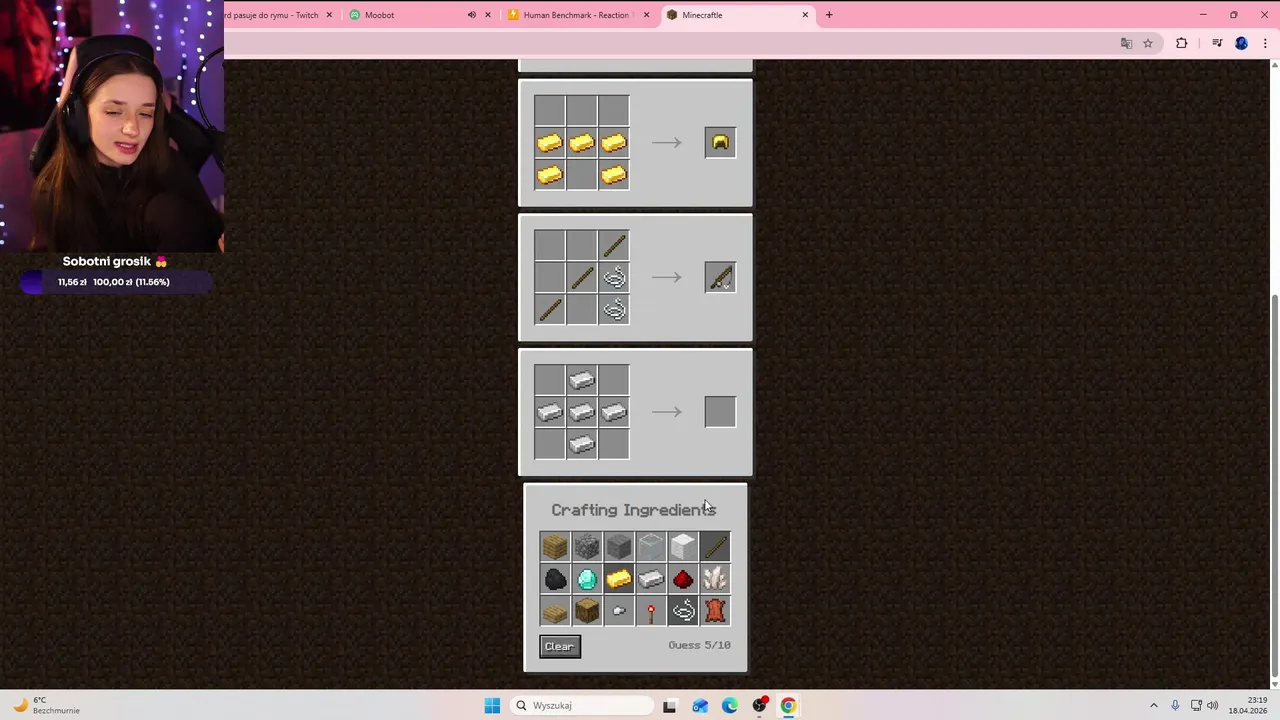Select the leather ingredient
Screen dimensions: 1280x720
tap(715, 610)
